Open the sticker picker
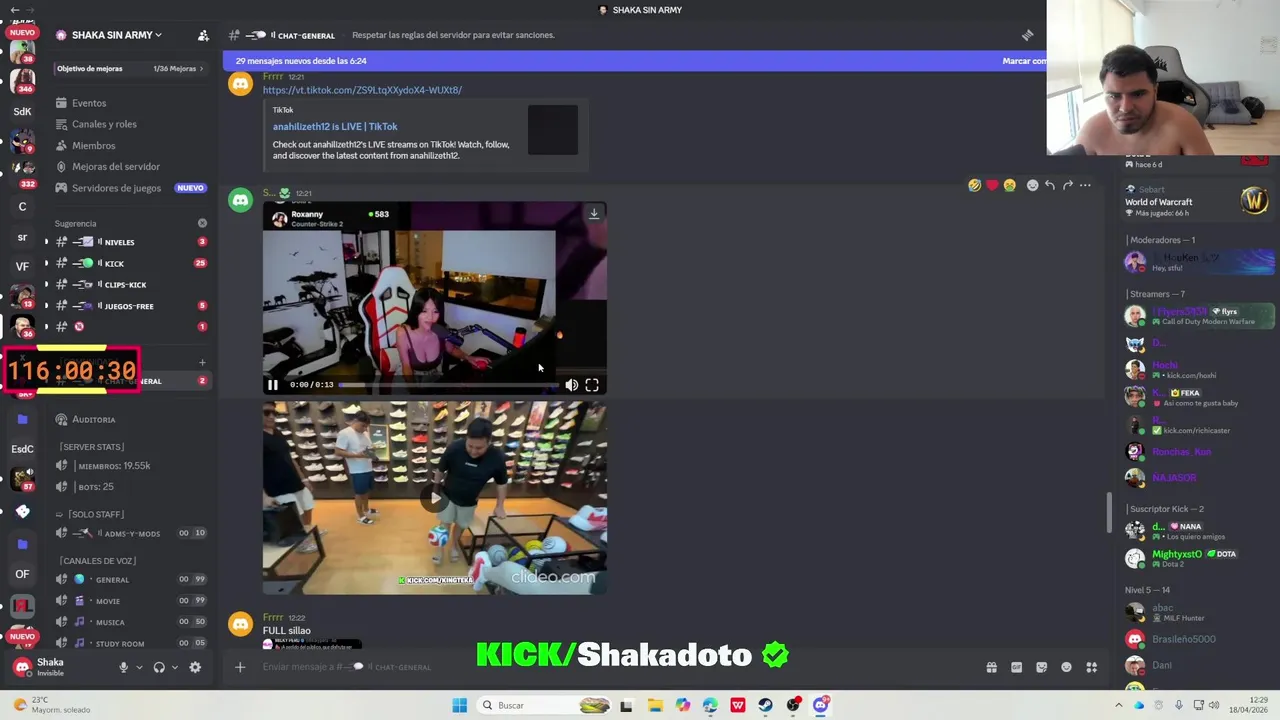The width and height of the screenshot is (1280, 720). click(1041, 667)
